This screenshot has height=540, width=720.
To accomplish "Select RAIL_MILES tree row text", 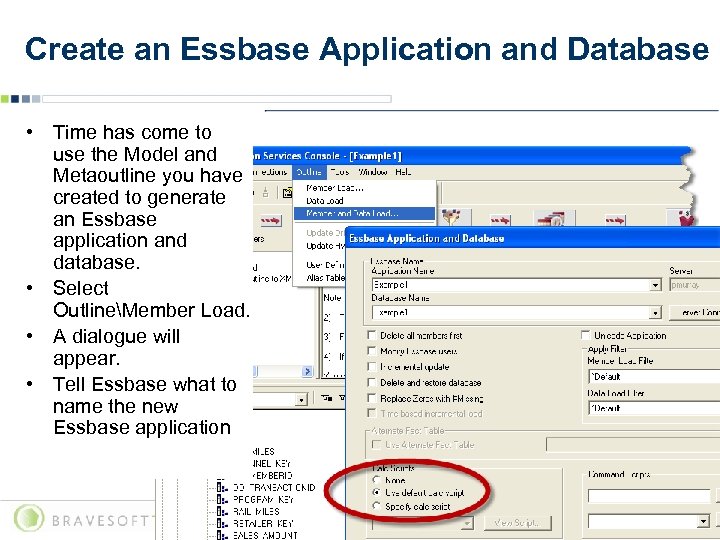I will pos(256,512).
